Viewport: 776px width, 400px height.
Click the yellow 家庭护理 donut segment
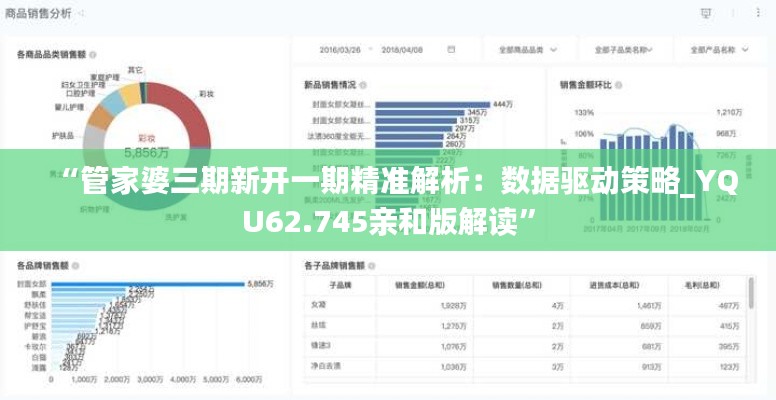click(x=131, y=95)
